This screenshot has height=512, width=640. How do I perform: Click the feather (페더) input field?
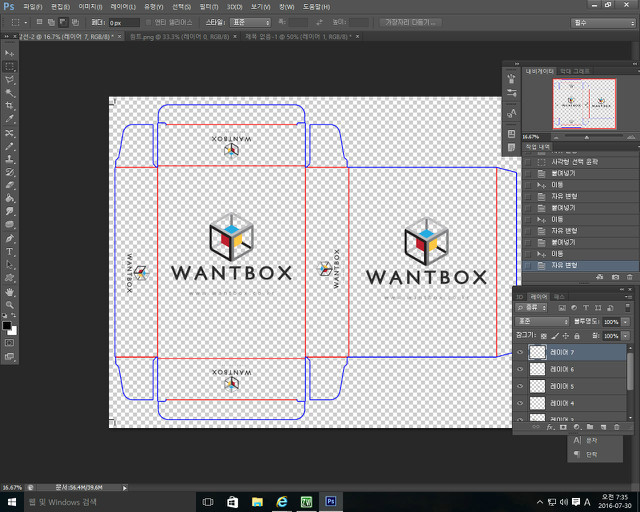pyautogui.click(x=124, y=23)
